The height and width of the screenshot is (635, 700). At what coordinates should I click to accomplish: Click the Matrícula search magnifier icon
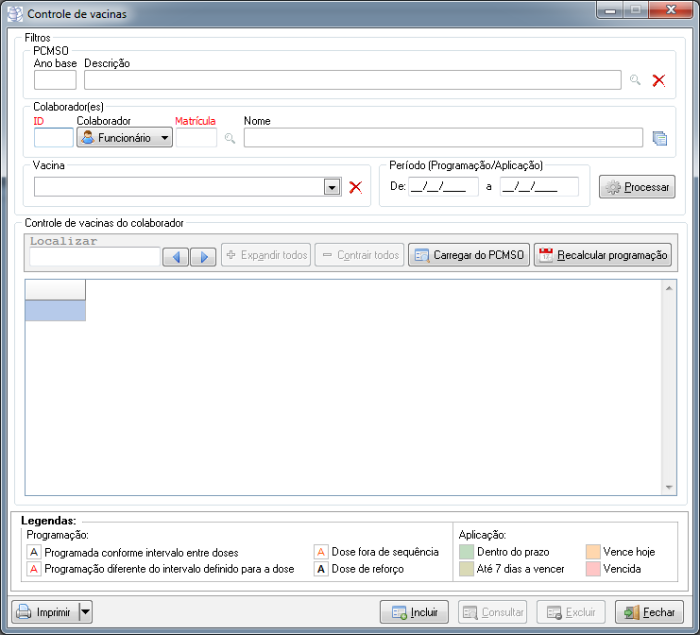click(229, 138)
